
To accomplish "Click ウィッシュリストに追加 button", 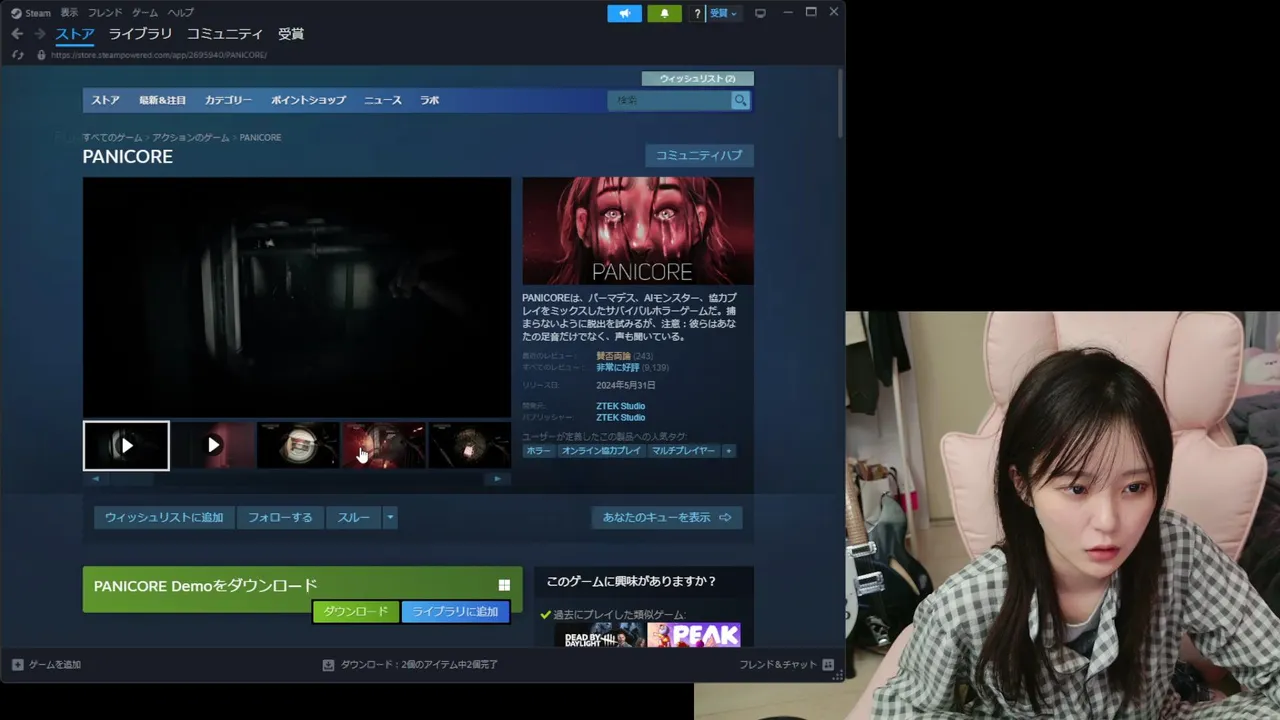I will click(164, 517).
